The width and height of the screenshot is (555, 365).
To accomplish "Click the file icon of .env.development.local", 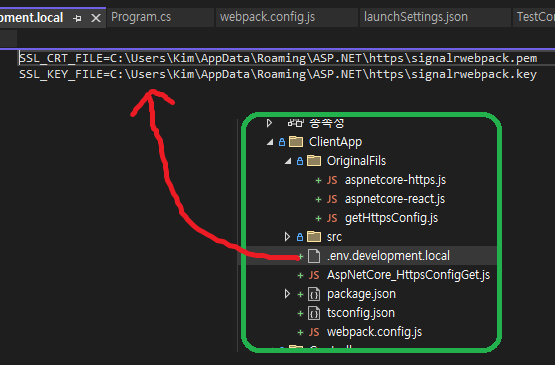I will pyautogui.click(x=314, y=256).
